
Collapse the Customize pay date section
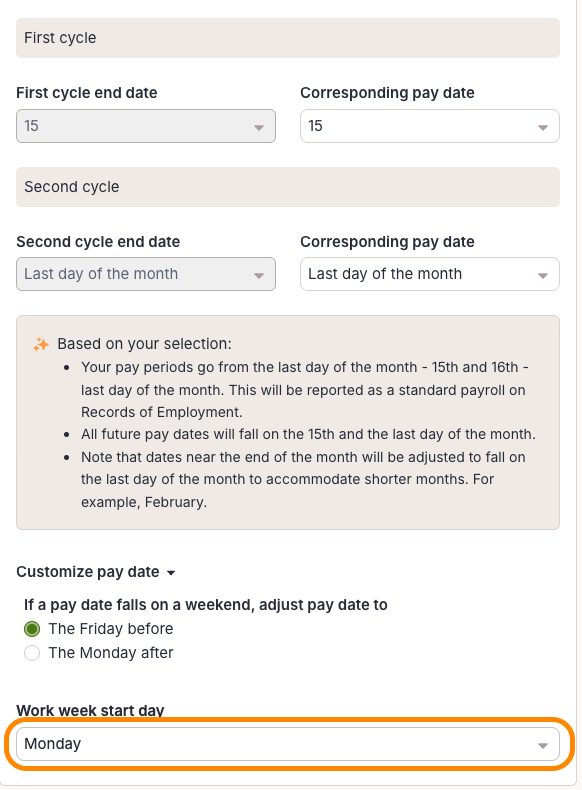coord(96,572)
